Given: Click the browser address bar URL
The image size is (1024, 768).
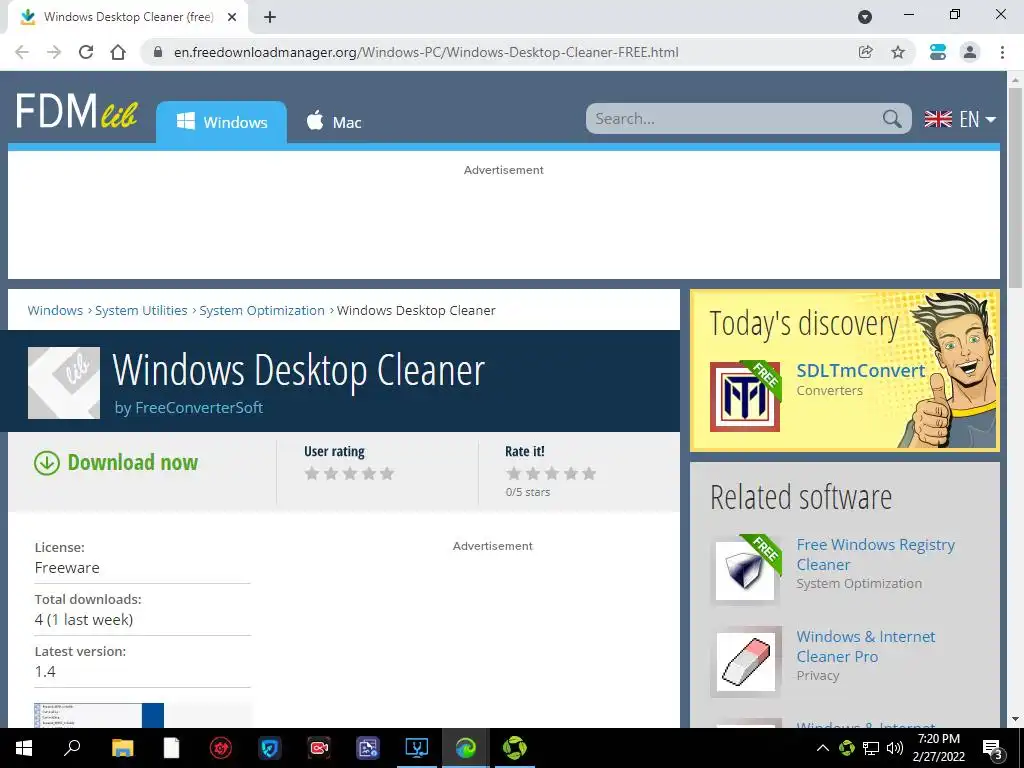Looking at the screenshot, I should (x=426, y=52).
